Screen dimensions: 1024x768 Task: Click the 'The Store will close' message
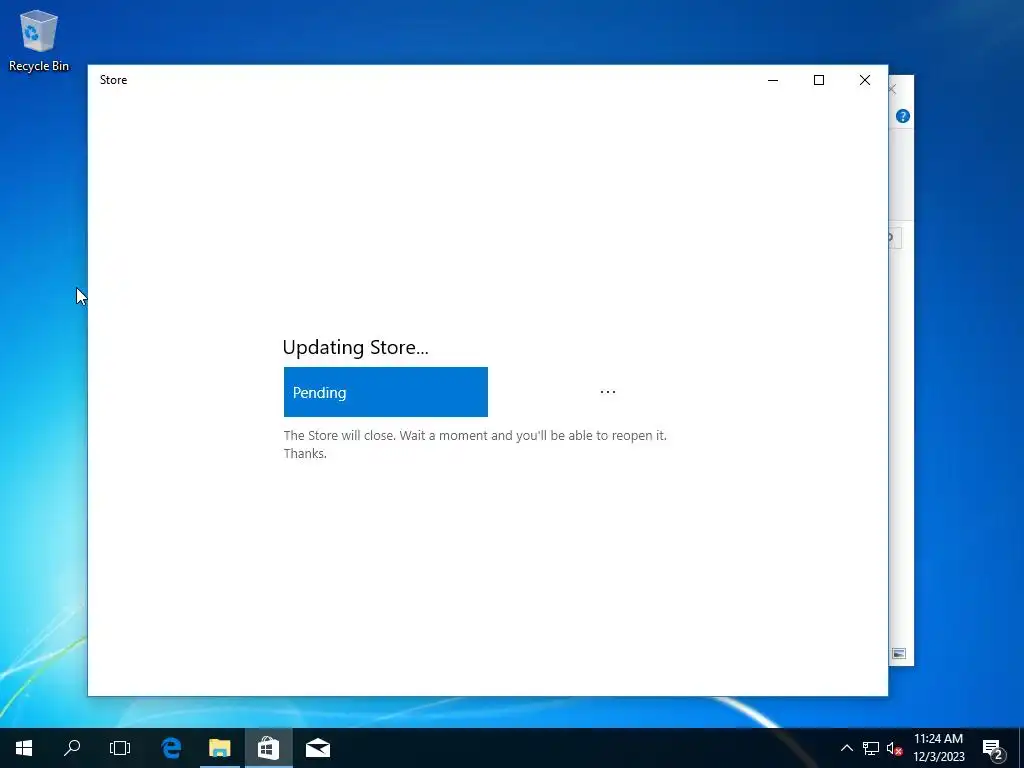(475, 444)
